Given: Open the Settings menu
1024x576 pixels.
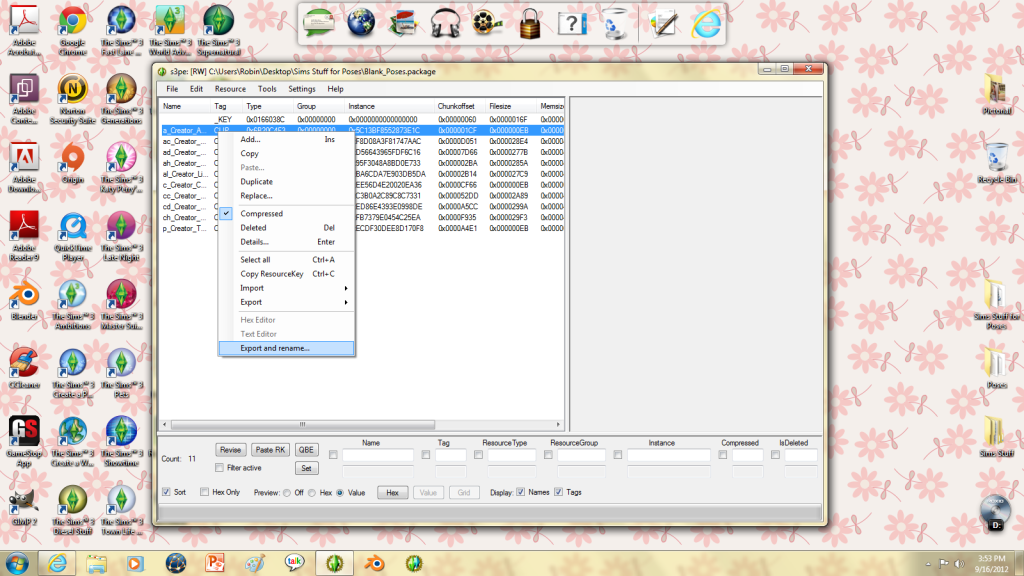Looking at the screenshot, I should (x=302, y=89).
